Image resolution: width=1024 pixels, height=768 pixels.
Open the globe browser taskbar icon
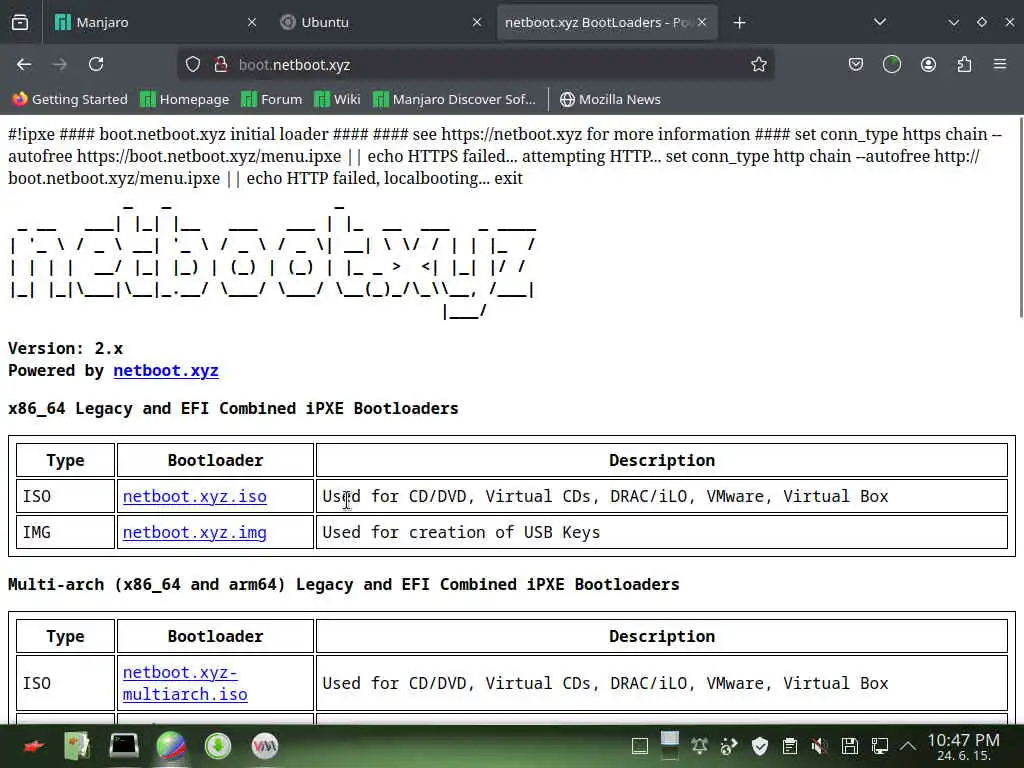171,746
